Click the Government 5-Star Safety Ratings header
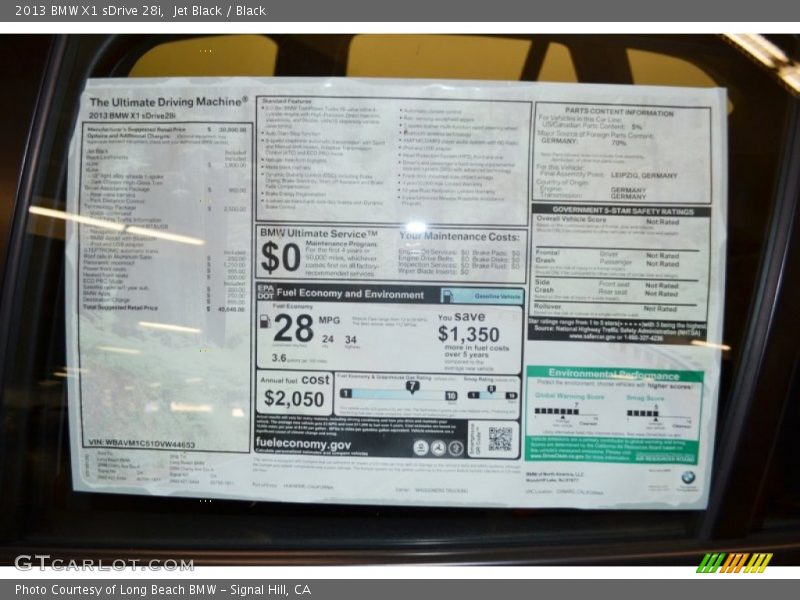The height and width of the screenshot is (600, 800). tap(620, 211)
